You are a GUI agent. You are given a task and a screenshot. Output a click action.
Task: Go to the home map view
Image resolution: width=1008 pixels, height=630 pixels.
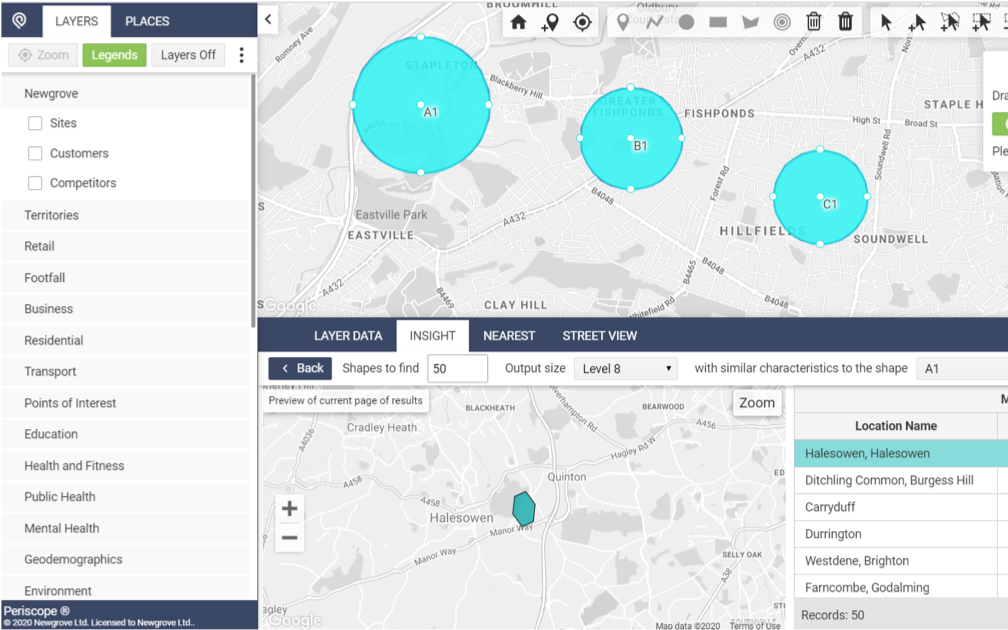tap(518, 22)
